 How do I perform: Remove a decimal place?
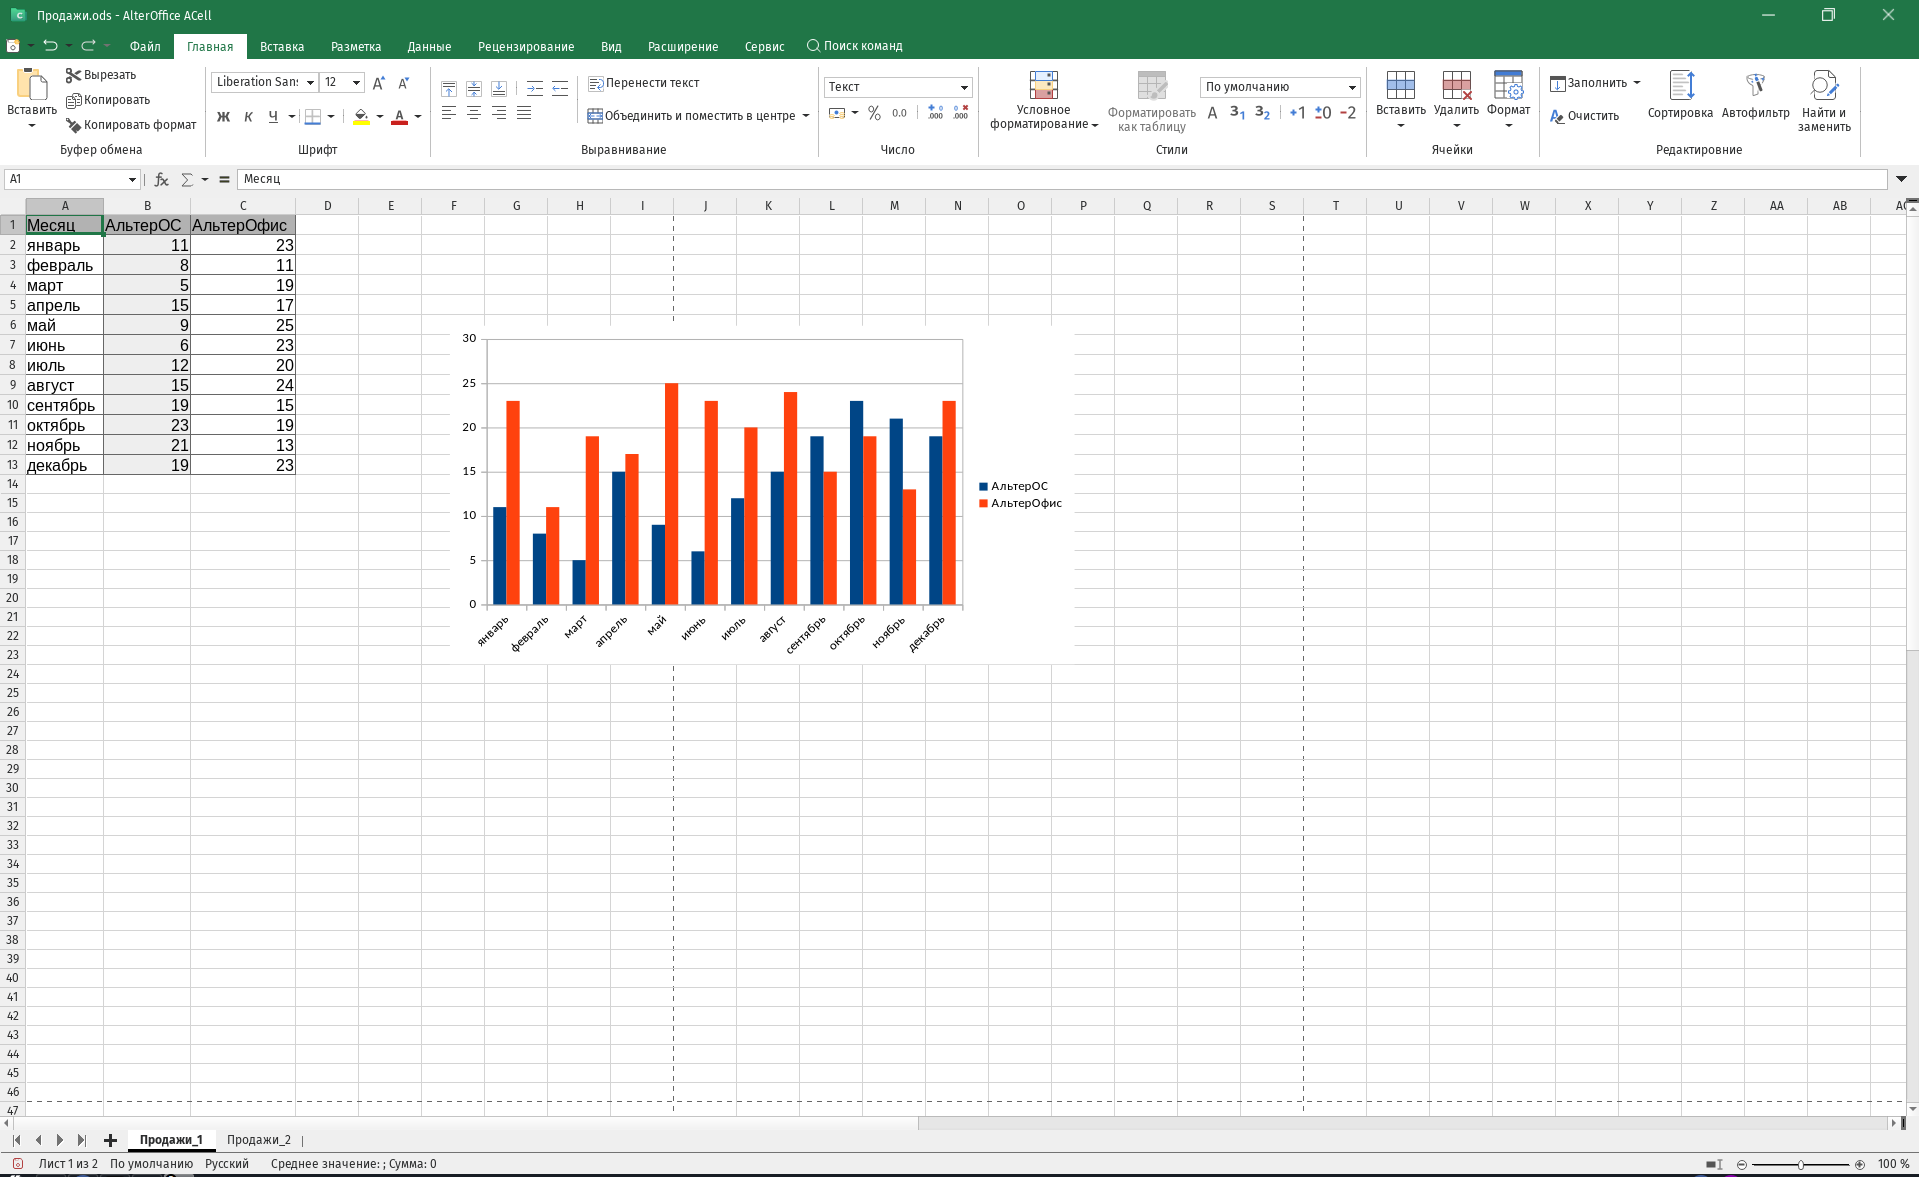pyautogui.click(x=960, y=113)
